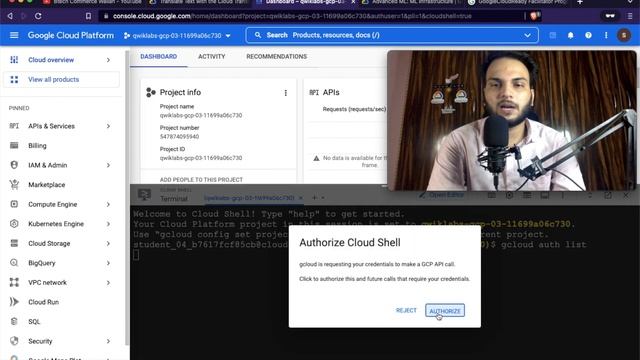Image resolution: width=640 pixels, height=360 pixels.
Task: Click the browser bookmark icon
Action: [88, 16]
